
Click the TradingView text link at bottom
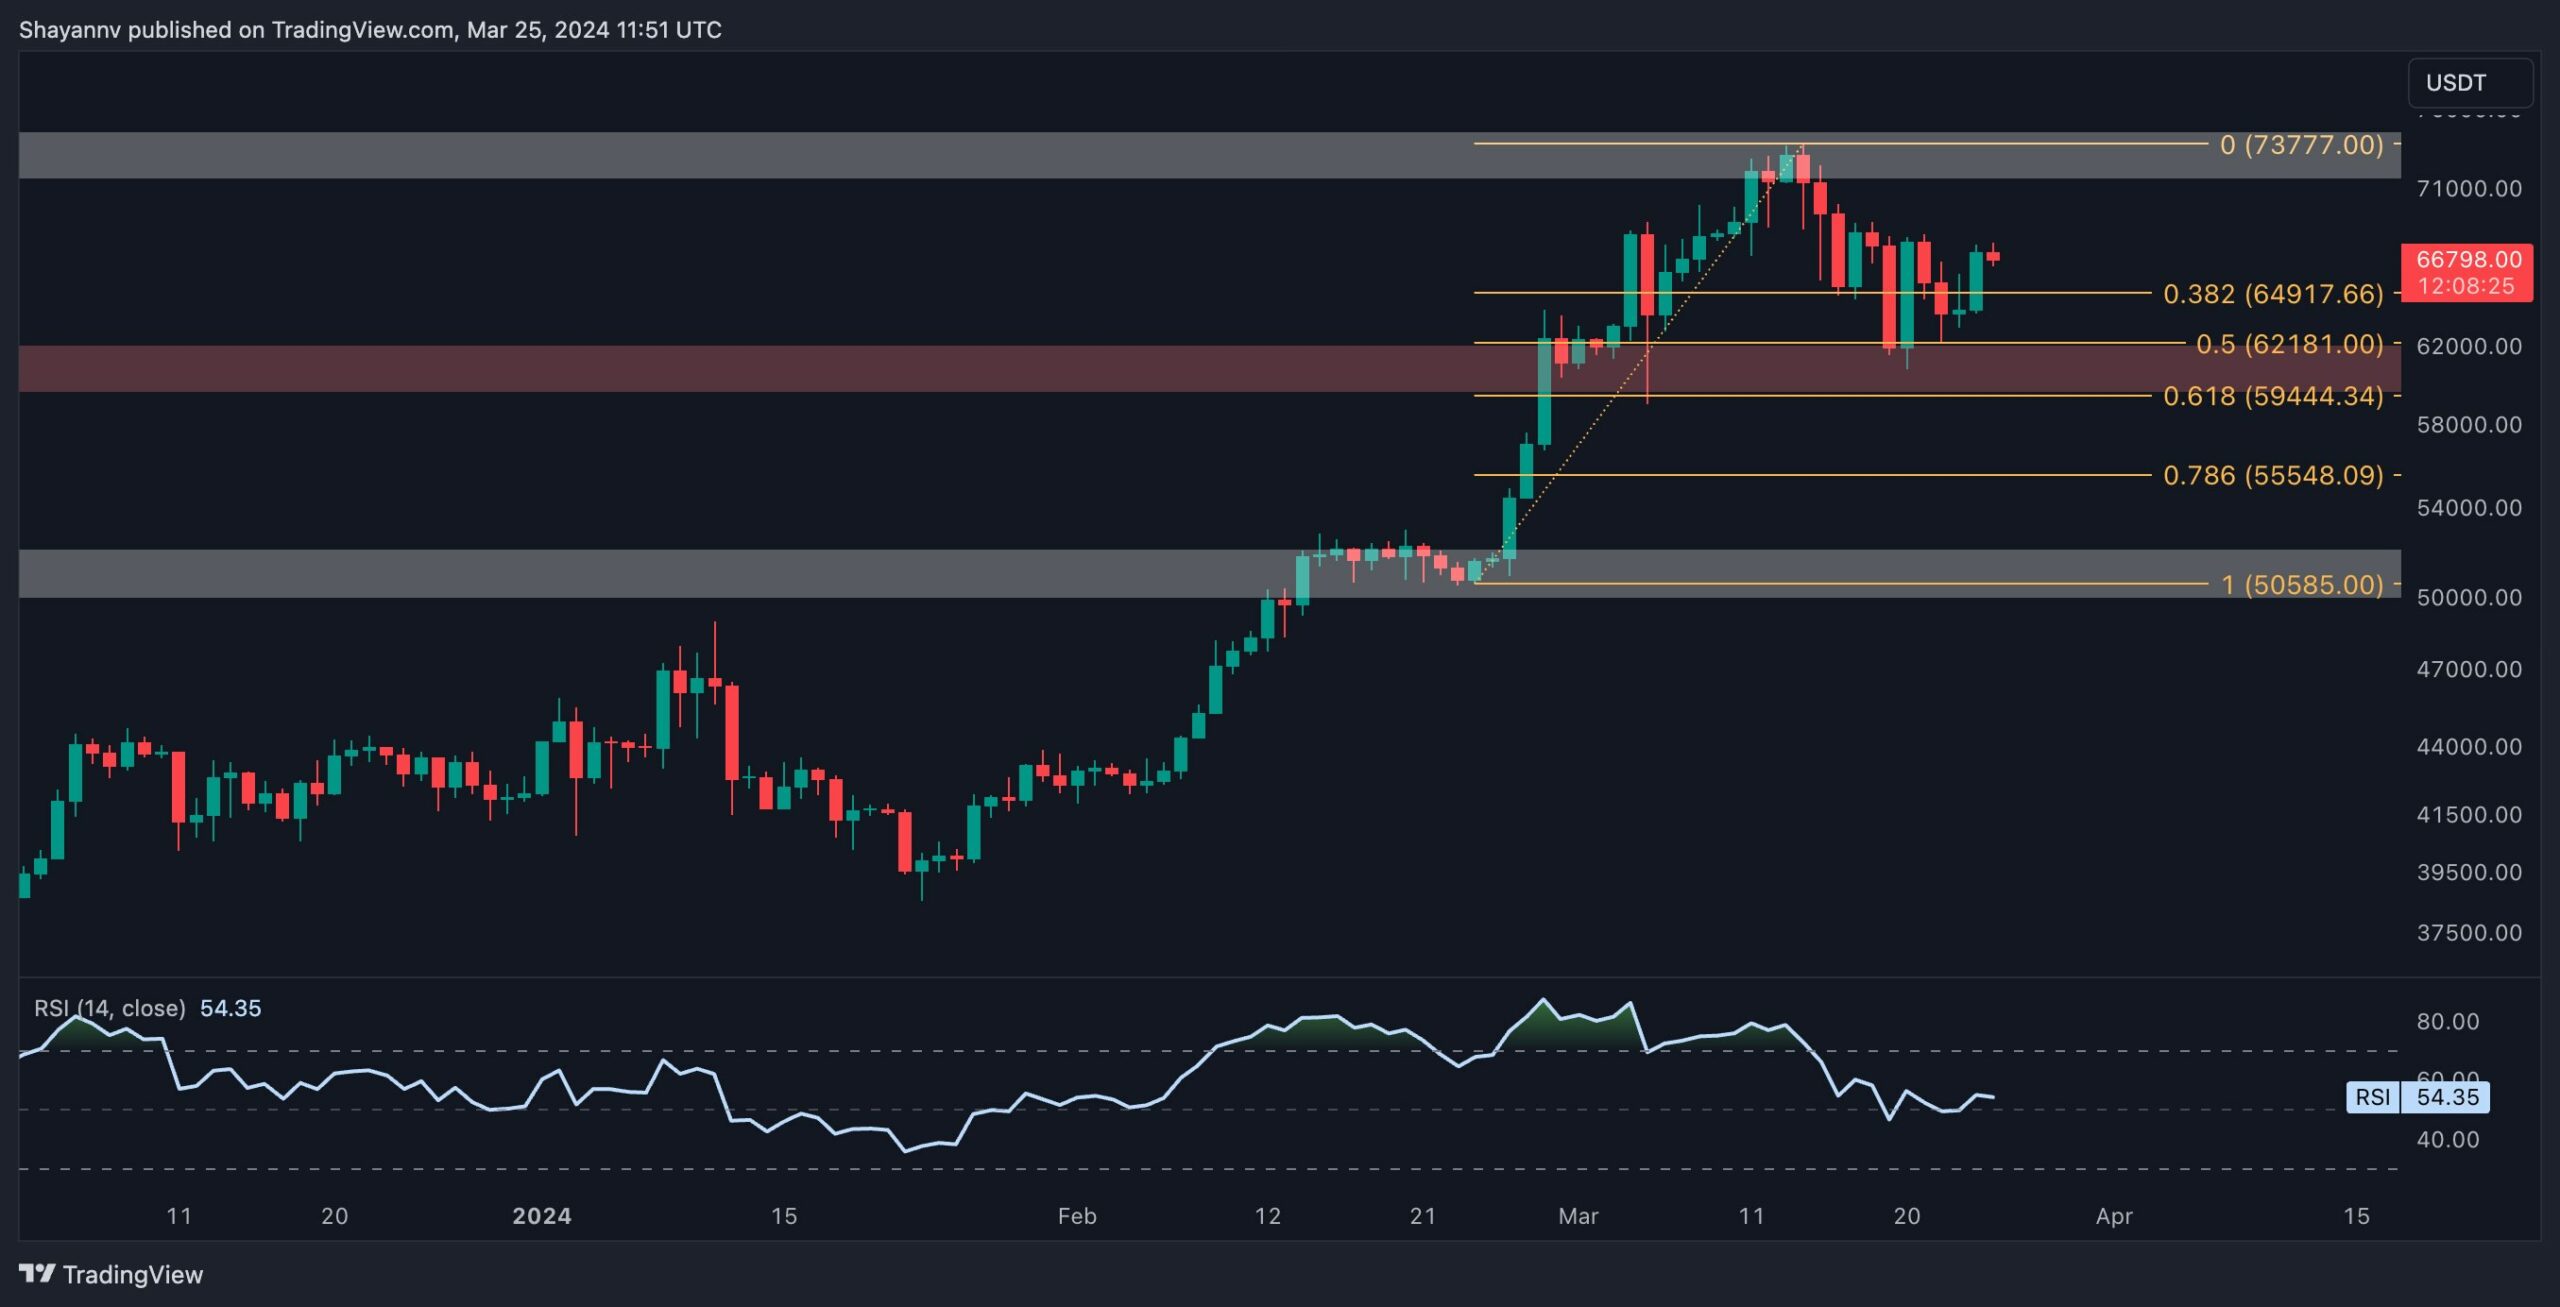click(132, 1274)
